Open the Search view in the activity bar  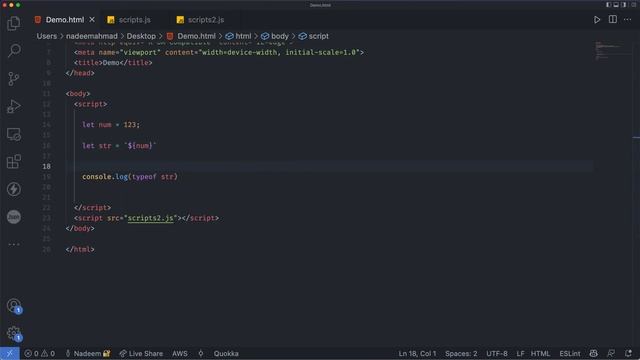(x=14, y=51)
